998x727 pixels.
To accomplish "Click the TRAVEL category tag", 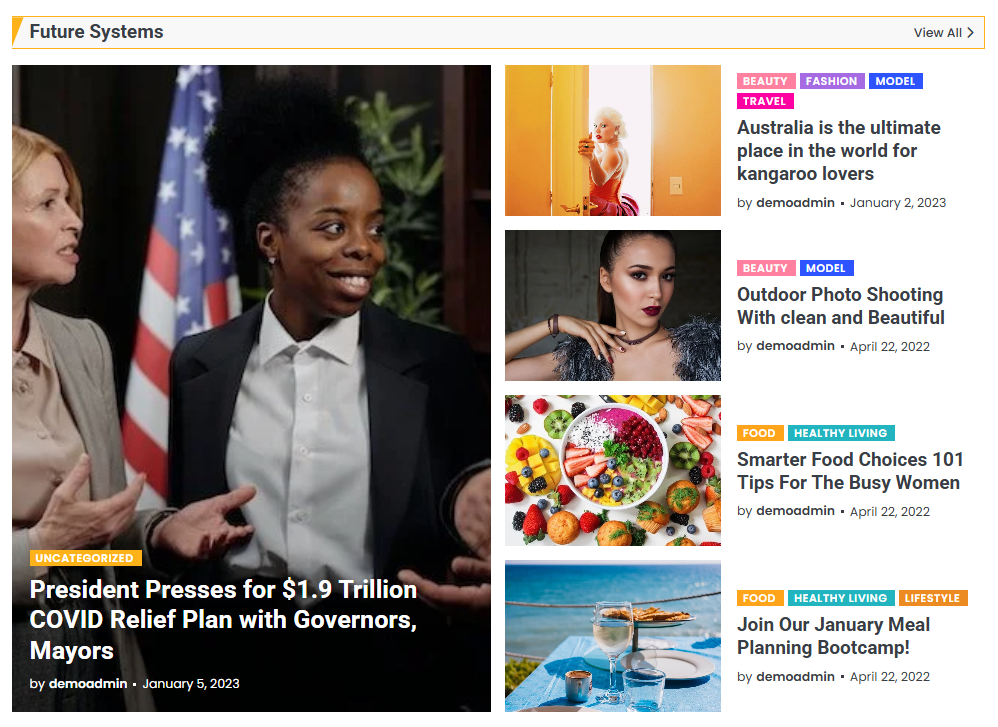I will click(764, 101).
